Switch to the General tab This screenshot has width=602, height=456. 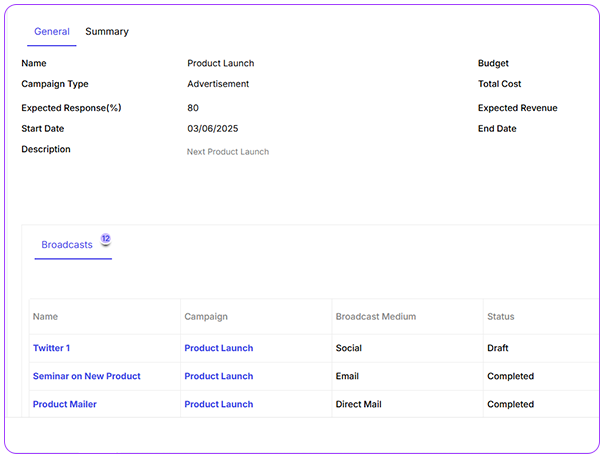(51, 32)
